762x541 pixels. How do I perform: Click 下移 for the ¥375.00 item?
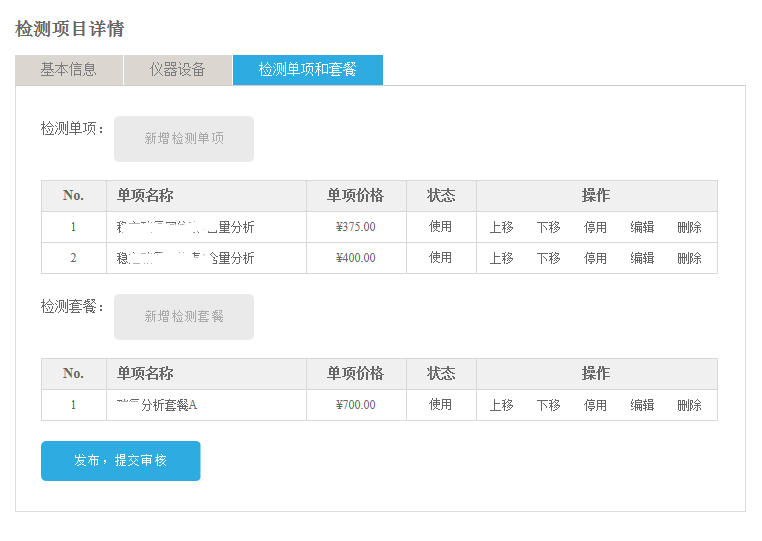(548, 227)
